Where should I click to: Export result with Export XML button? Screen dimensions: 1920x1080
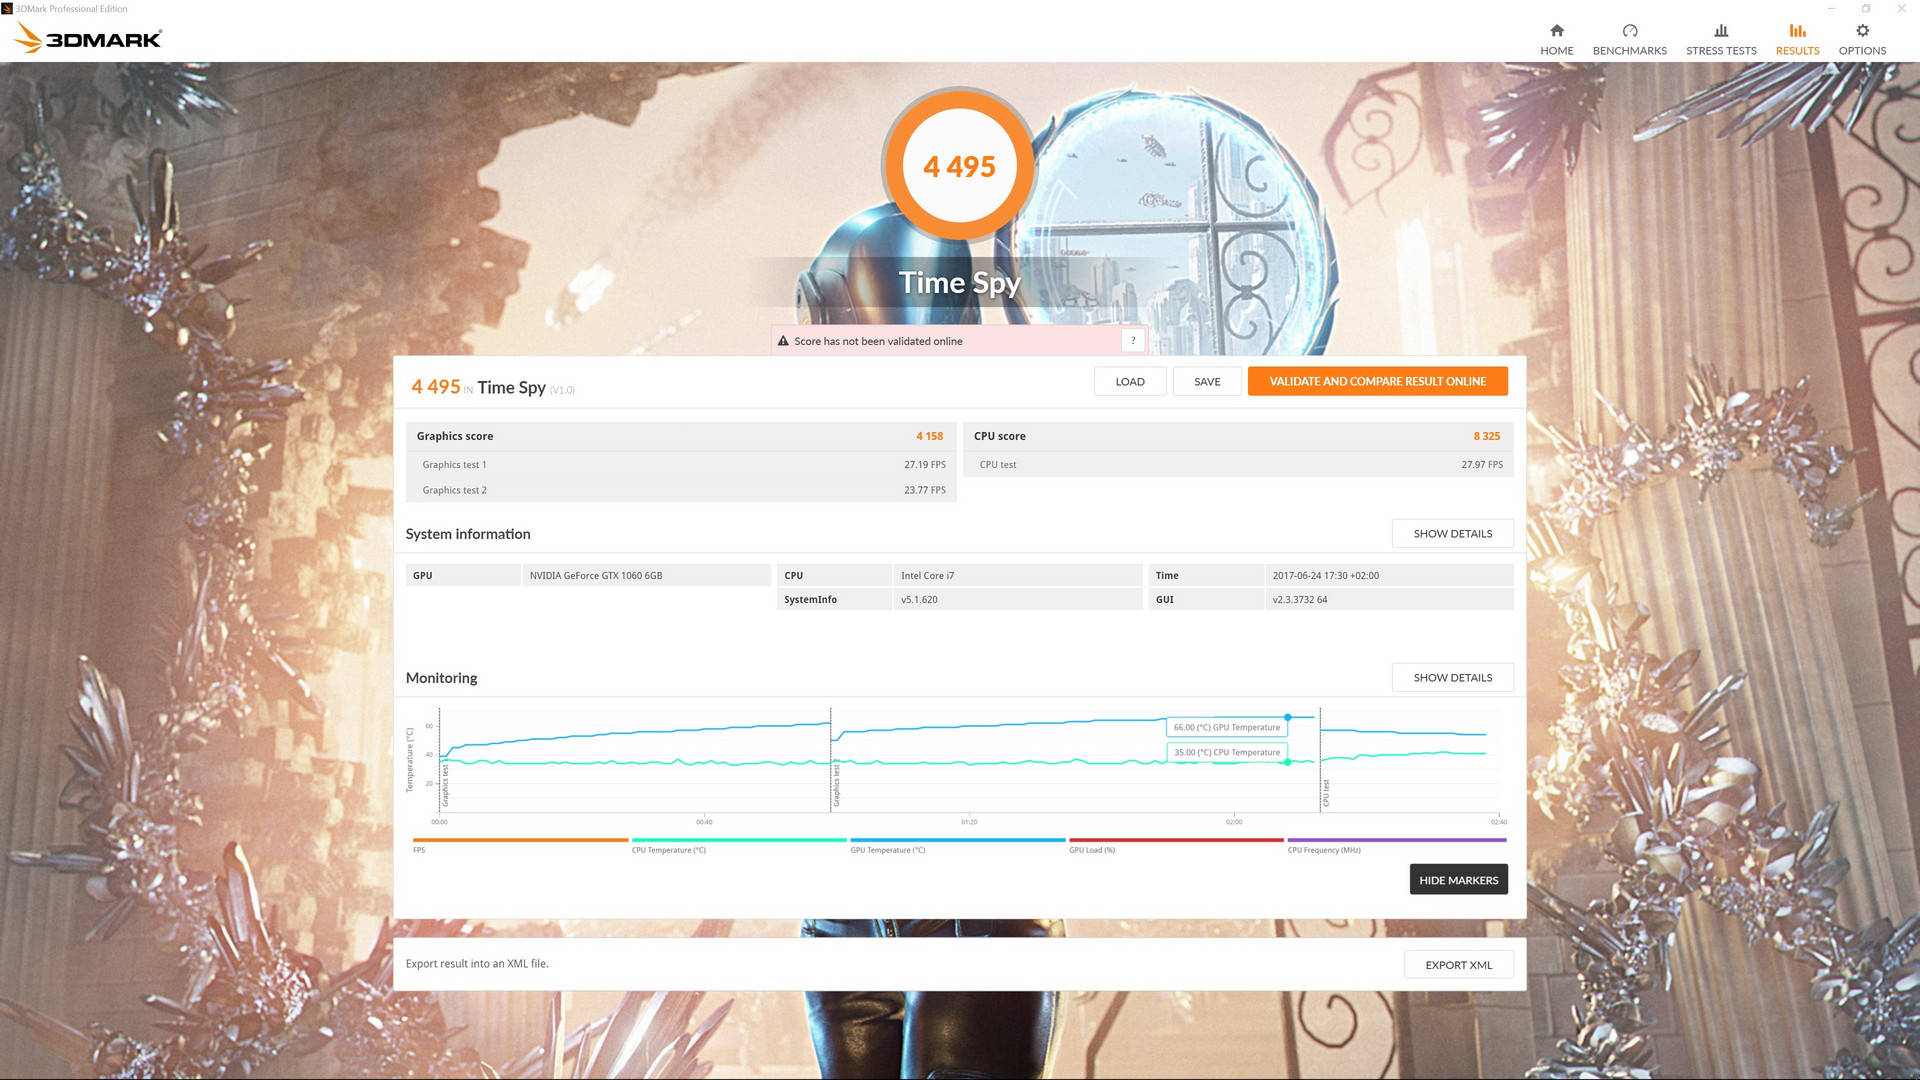click(1458, 965)
